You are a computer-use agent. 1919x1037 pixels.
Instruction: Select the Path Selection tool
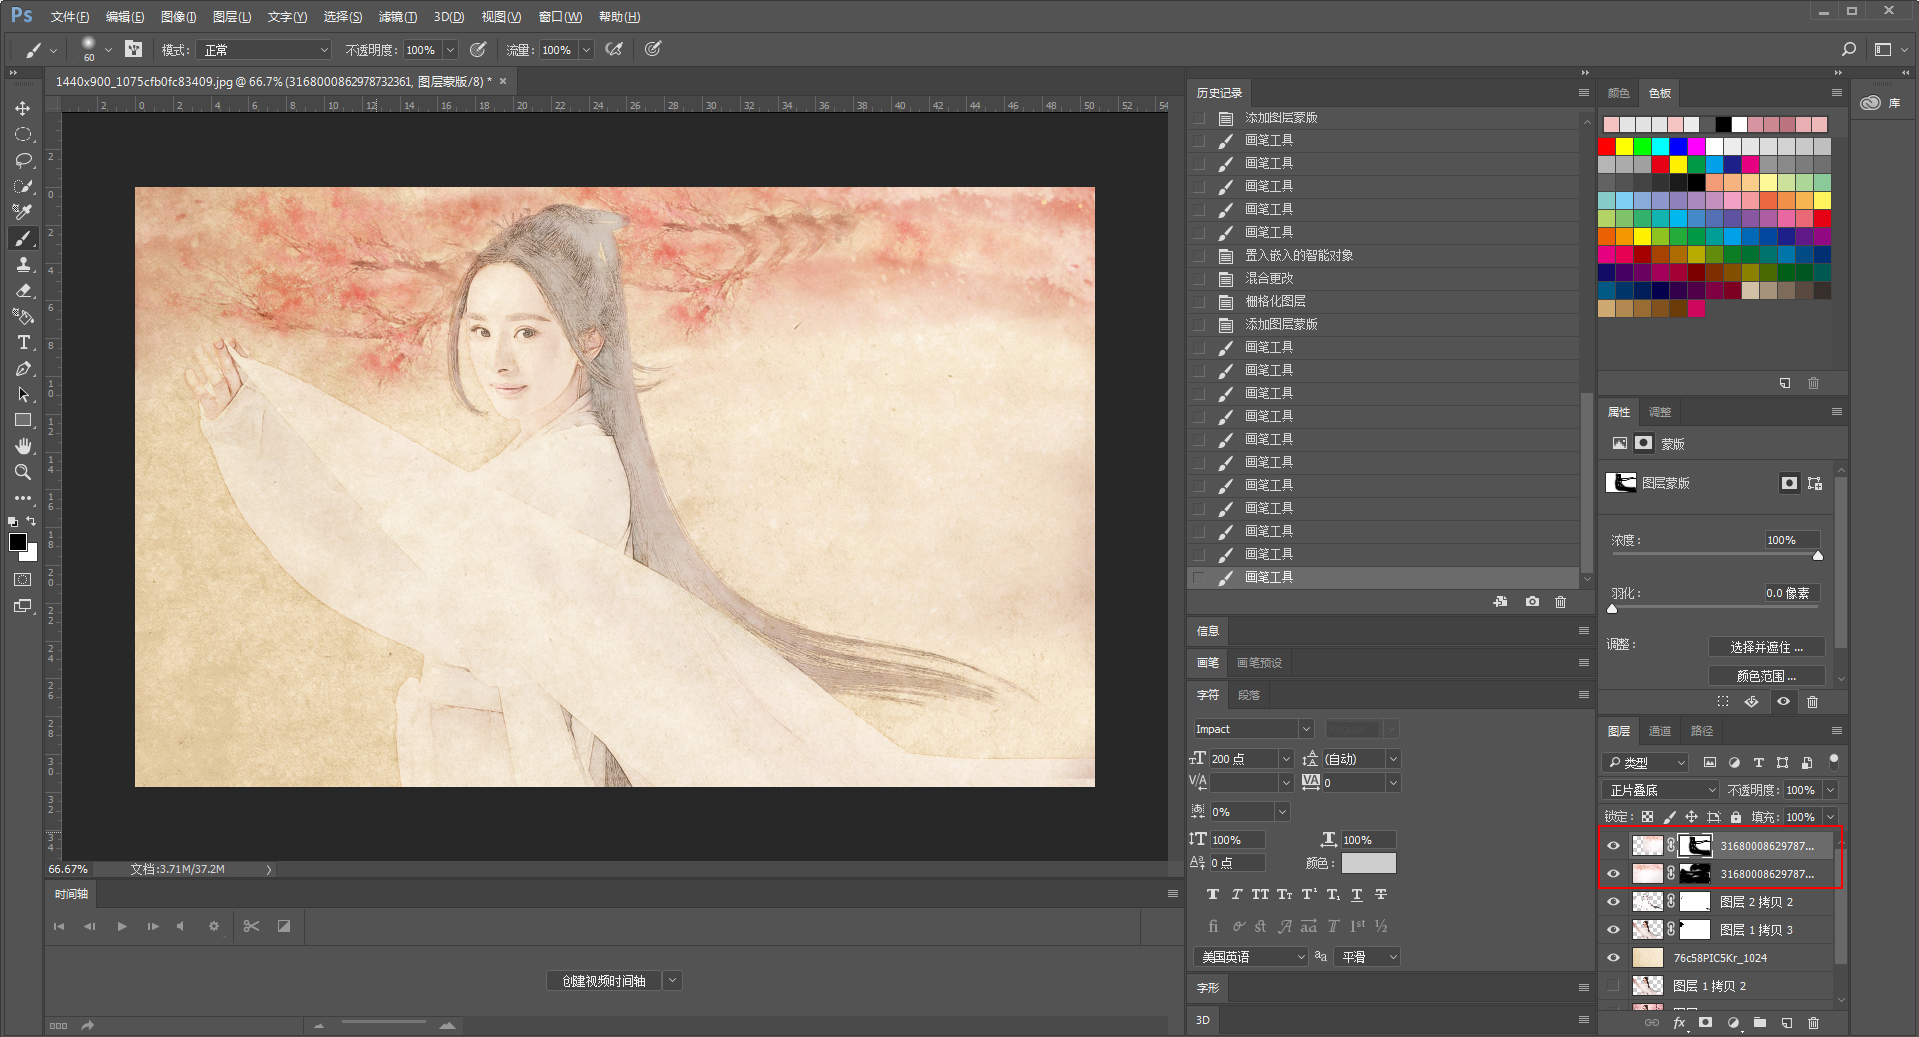(x=23, y=394)
